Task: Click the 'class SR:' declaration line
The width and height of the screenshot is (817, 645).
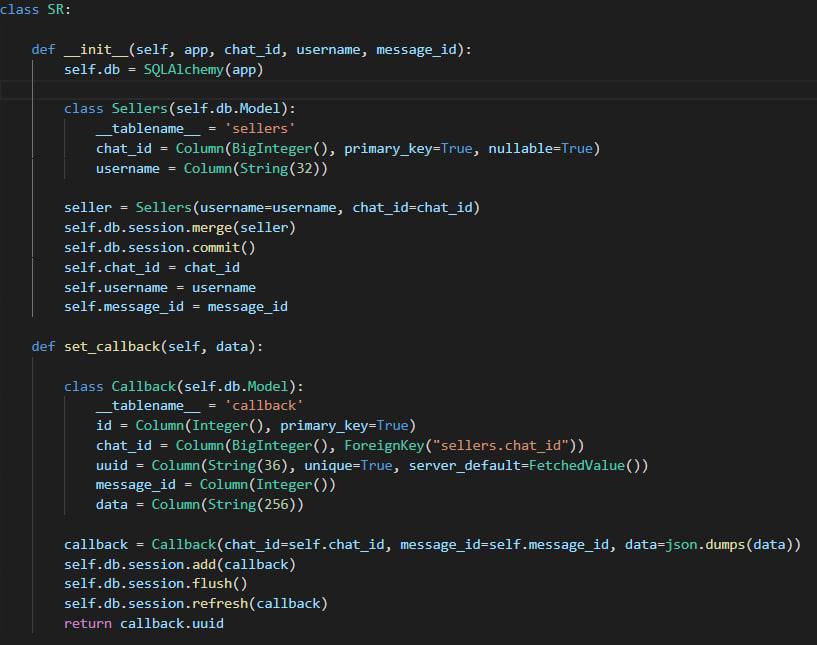Action: 35,10
